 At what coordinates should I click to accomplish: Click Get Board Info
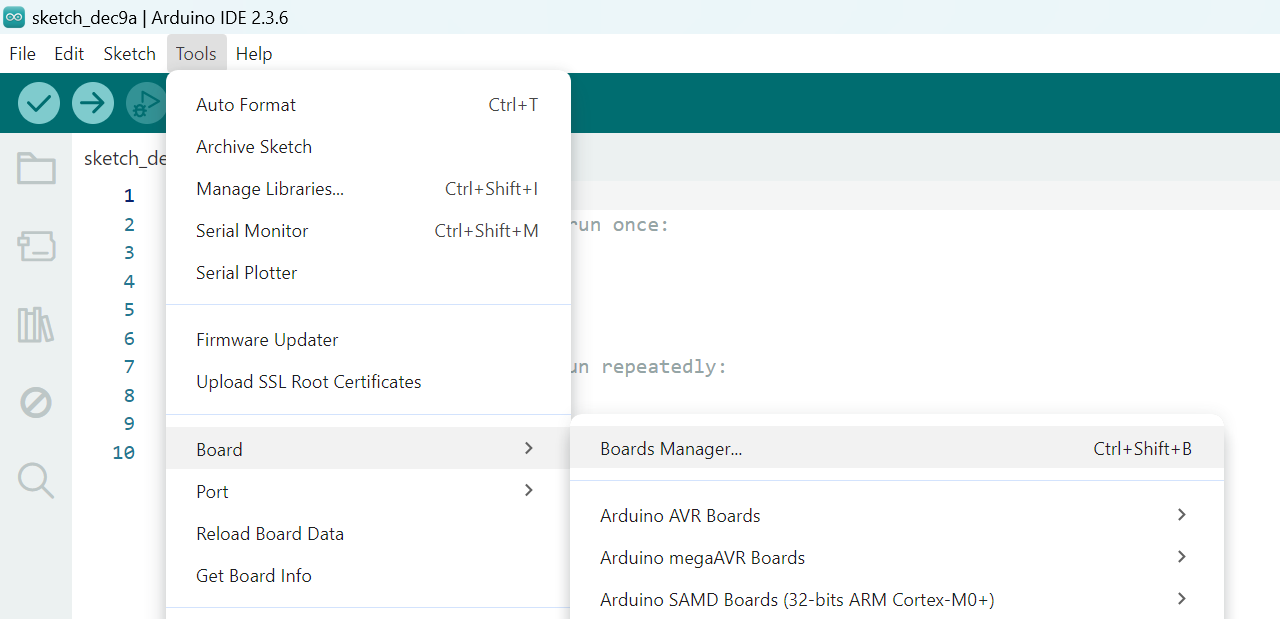(254, 576)
